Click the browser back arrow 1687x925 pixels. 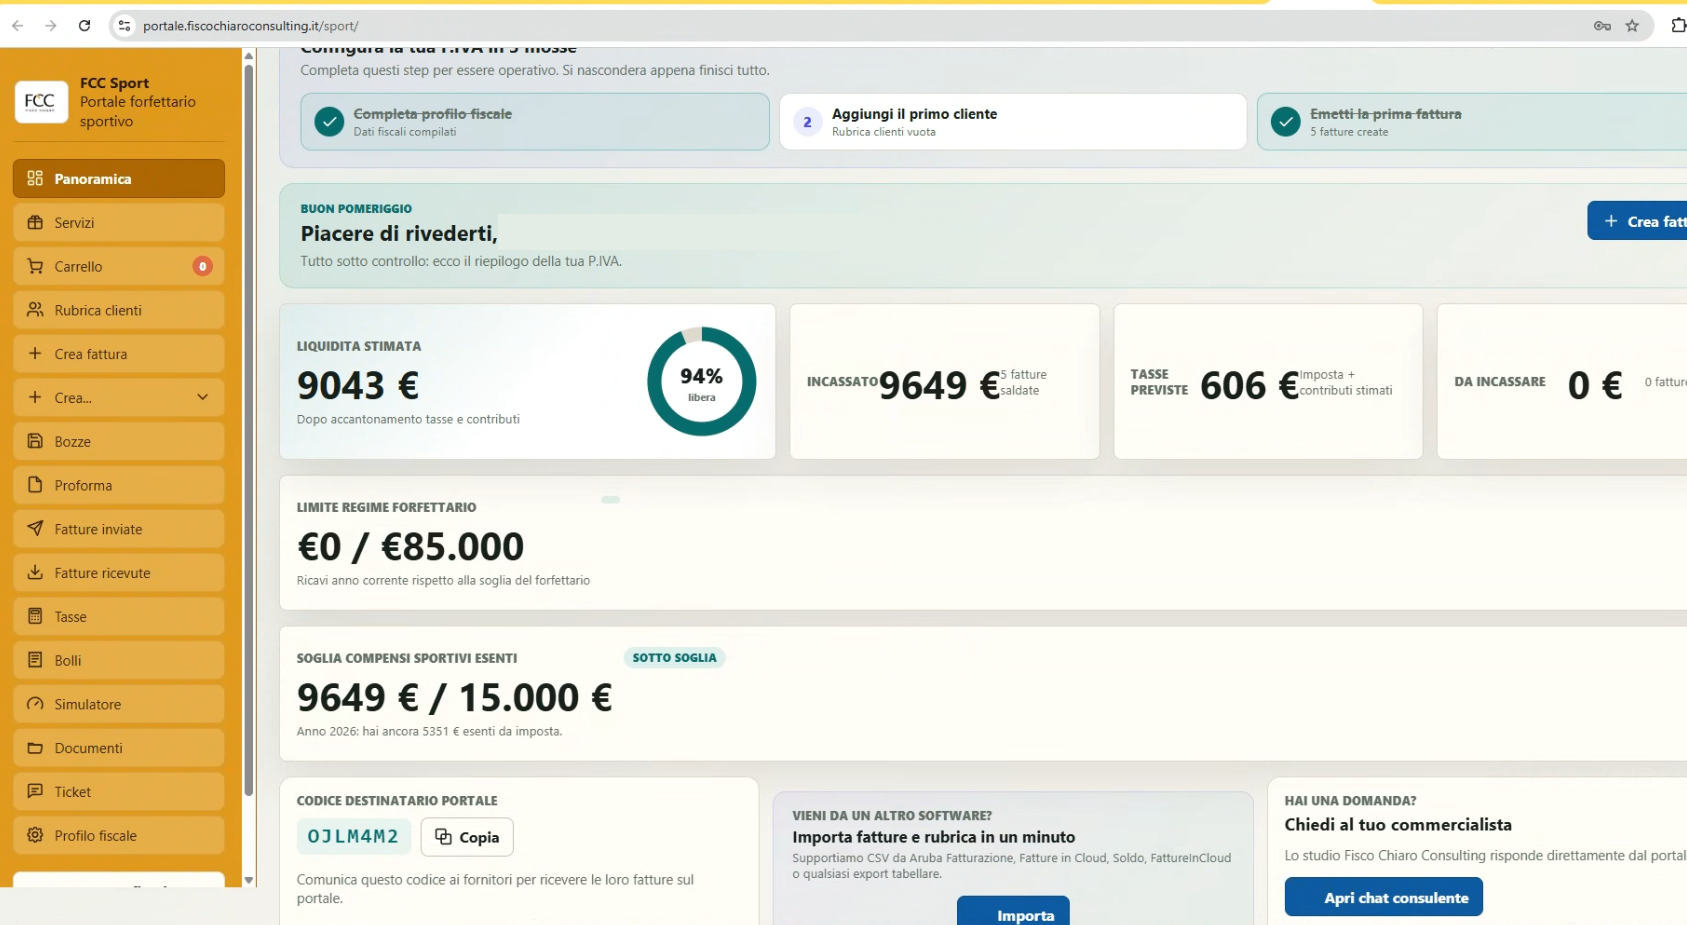click(x=18, y=26)
